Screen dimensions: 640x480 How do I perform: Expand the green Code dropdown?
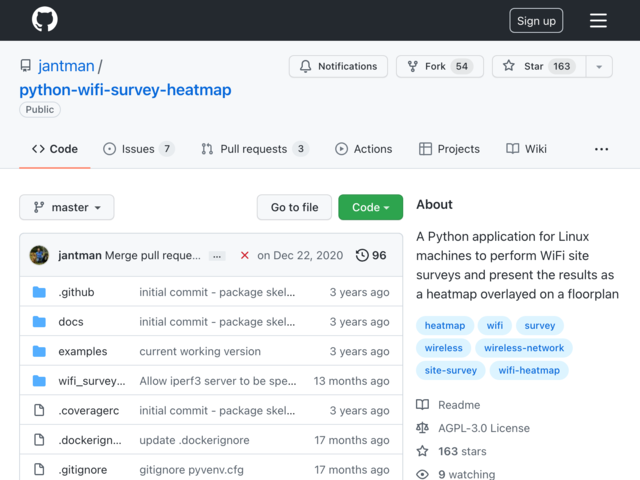(x=370, y=207)
